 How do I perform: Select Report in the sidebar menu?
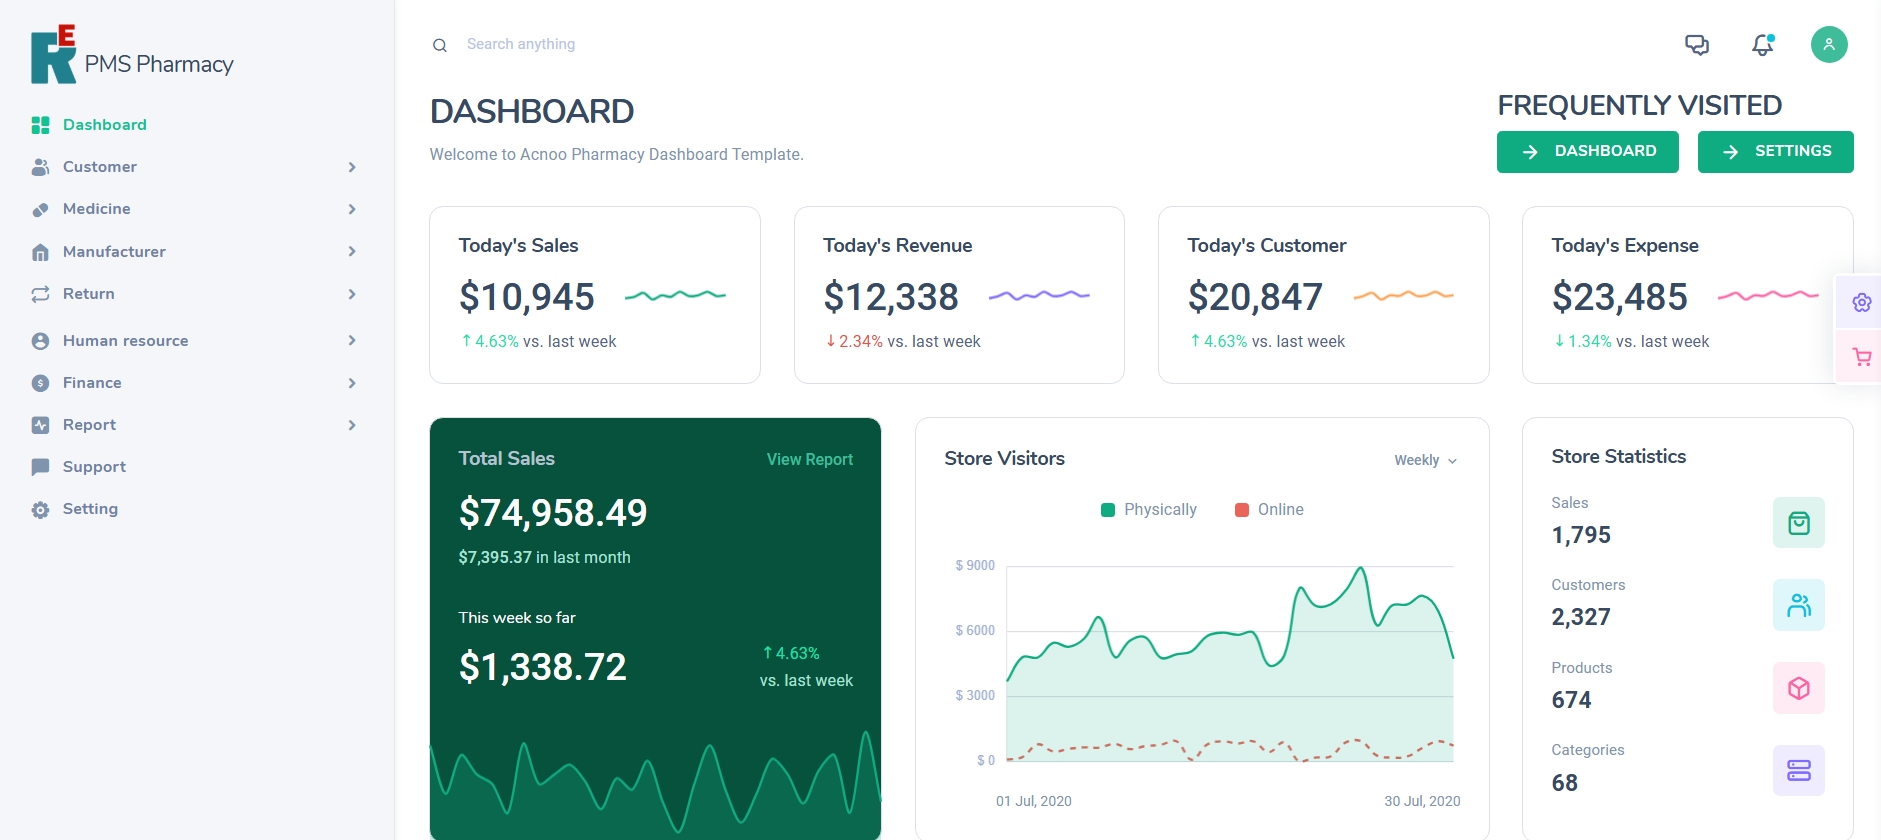[89, 425]
